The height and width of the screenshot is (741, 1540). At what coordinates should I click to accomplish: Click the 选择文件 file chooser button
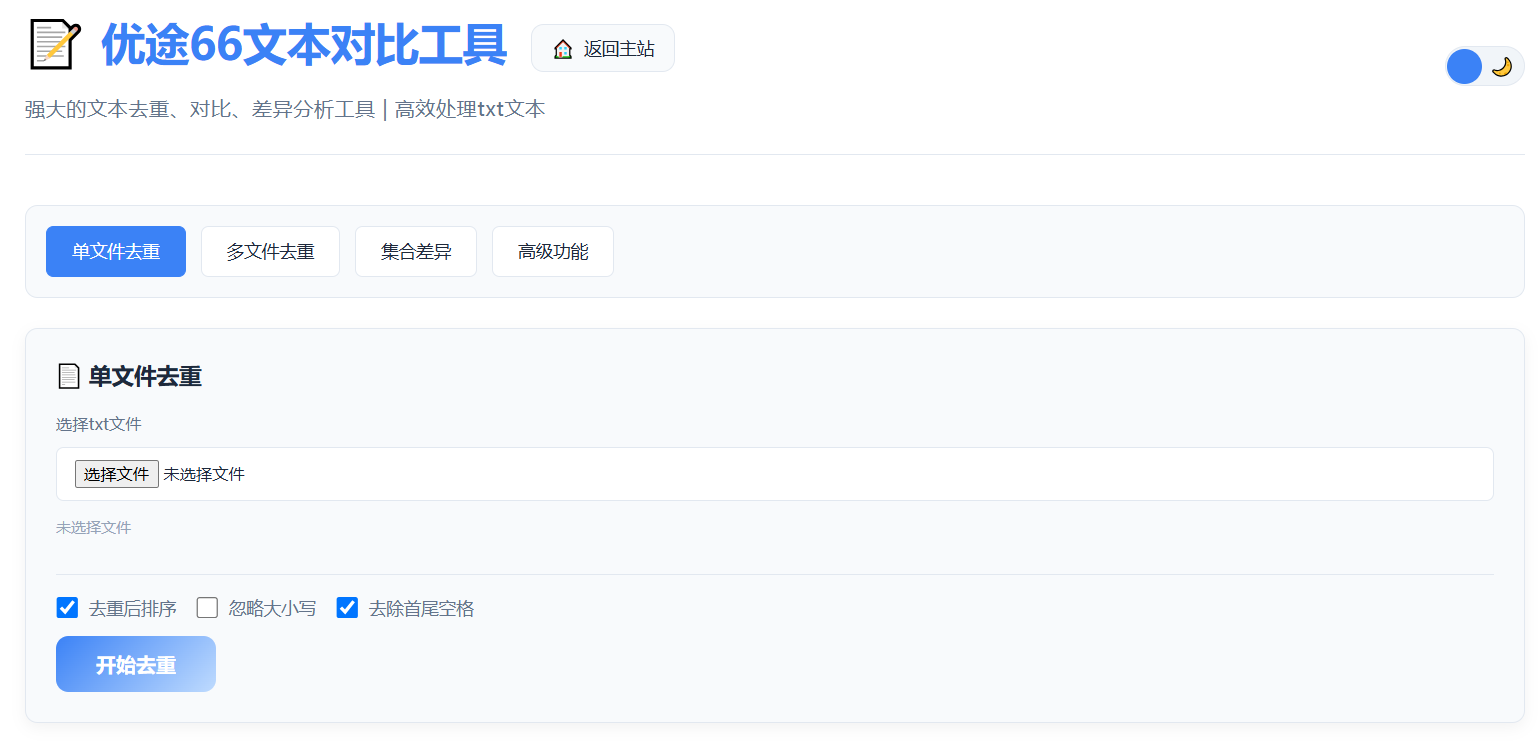tap(117, 474)
